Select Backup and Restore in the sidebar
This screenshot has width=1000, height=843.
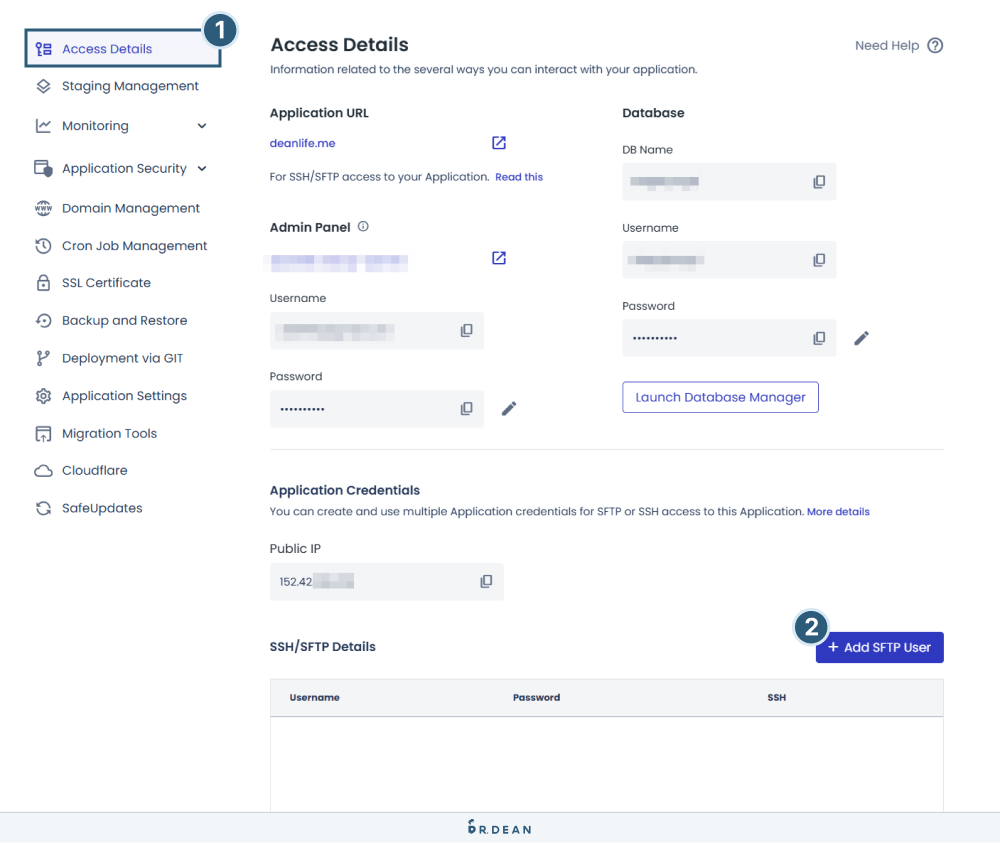[x=124, y=320]
